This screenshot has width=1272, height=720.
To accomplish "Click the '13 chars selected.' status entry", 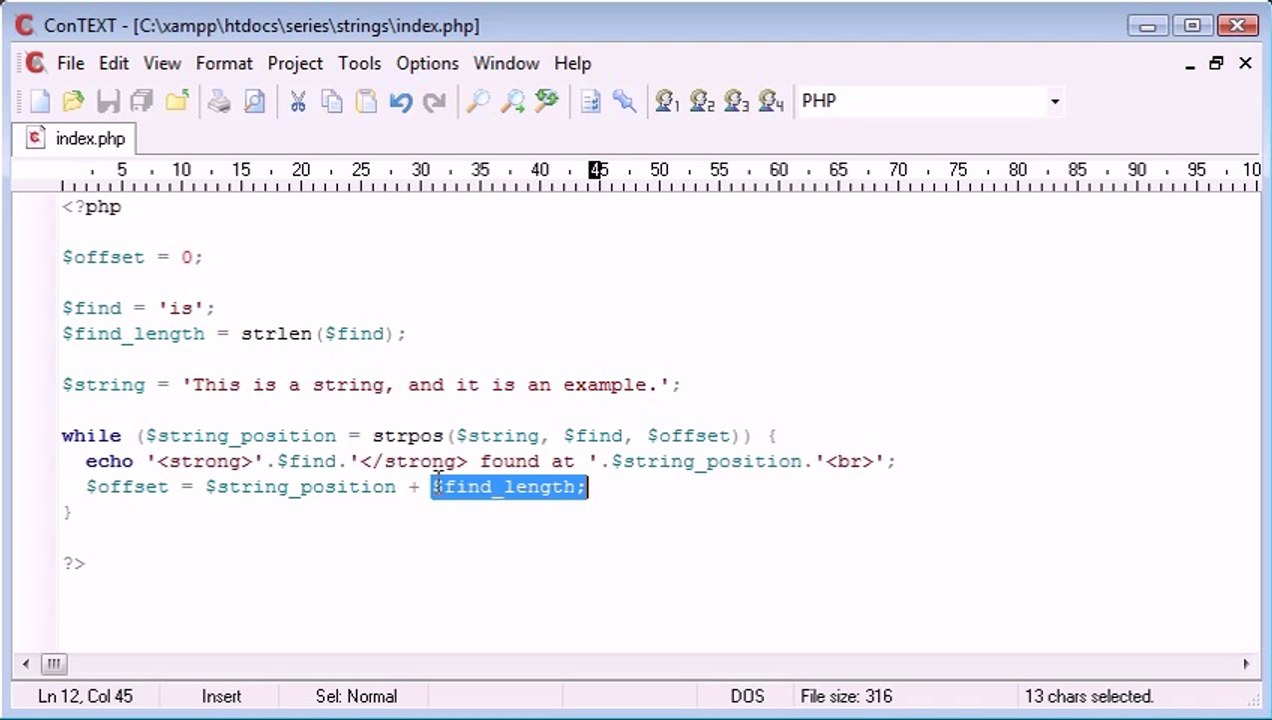I will [x=1089, y=696].
